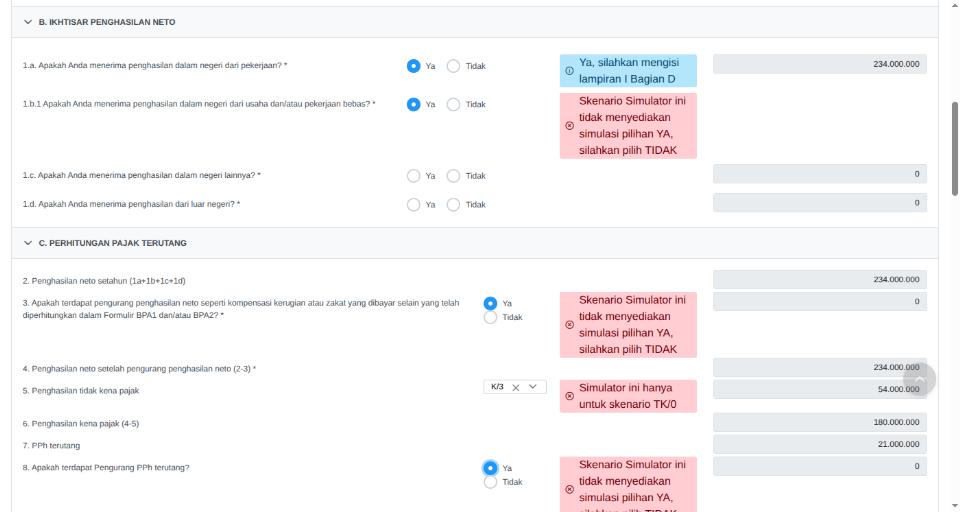Choose Tidak for 1.d penghasilan dari luar negeri
This screenshot has height=512, width=960.
pyautogui.click(x=453, y=205)
